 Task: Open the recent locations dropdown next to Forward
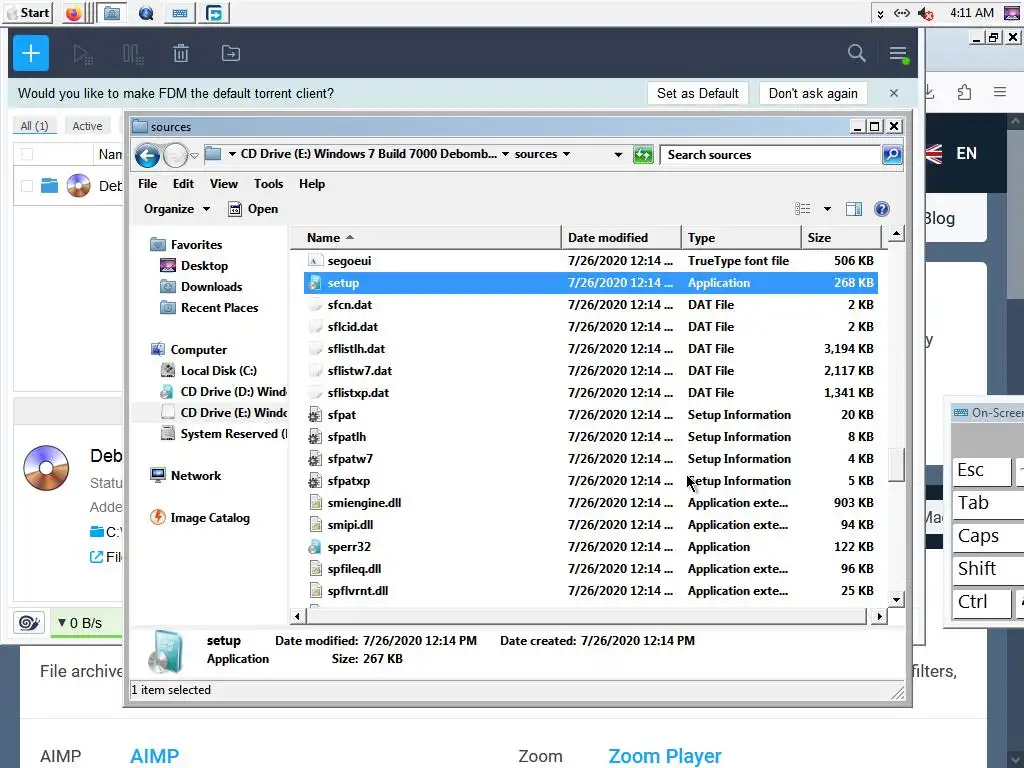click(194, 155)
